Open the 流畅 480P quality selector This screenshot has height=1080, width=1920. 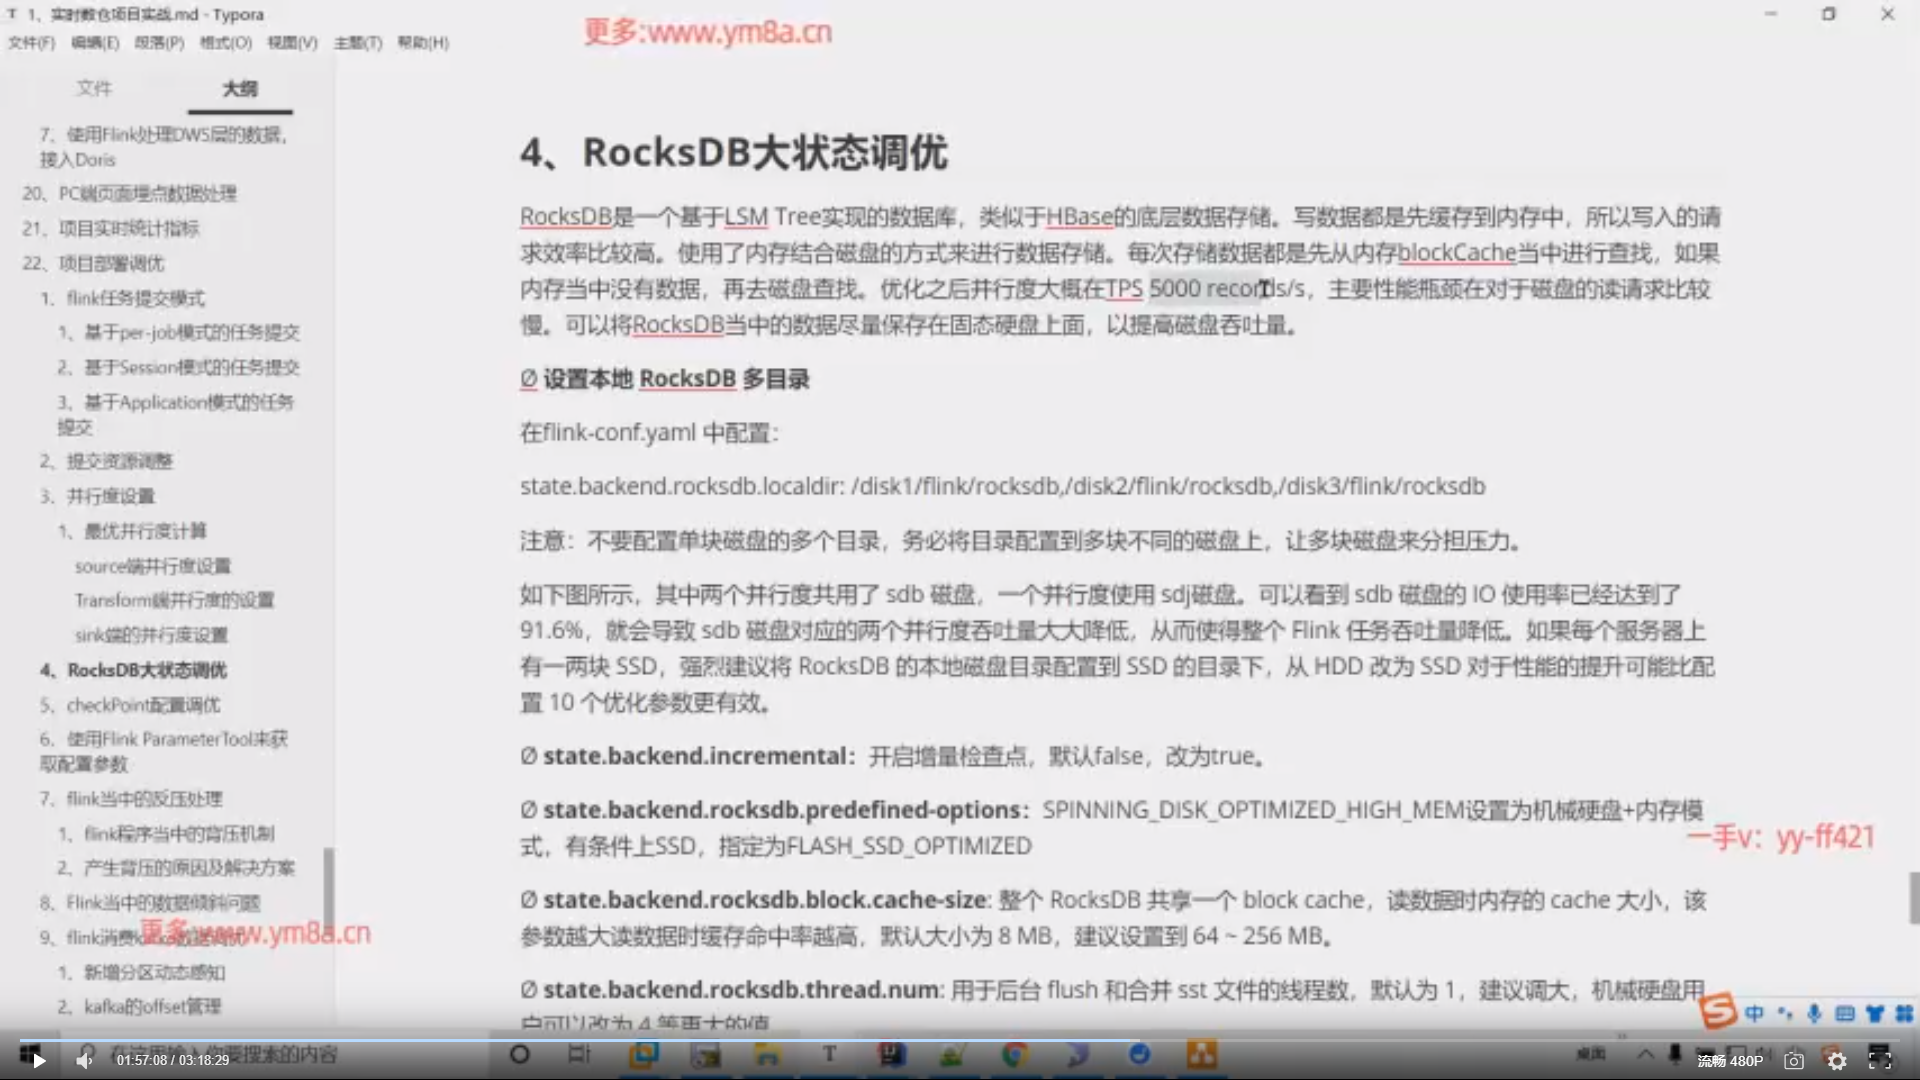point(1730,1061)
